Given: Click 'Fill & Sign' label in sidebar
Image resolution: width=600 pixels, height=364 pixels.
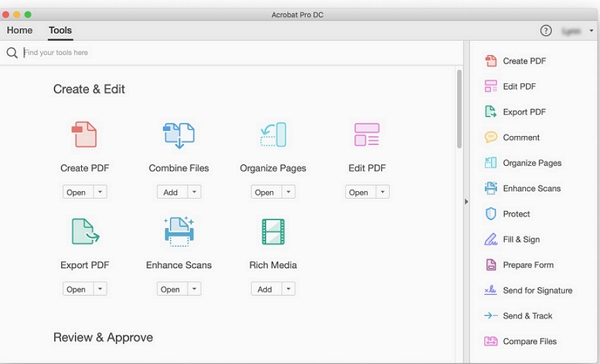Looking at the screenshot, I should click(x=521, y=239).
